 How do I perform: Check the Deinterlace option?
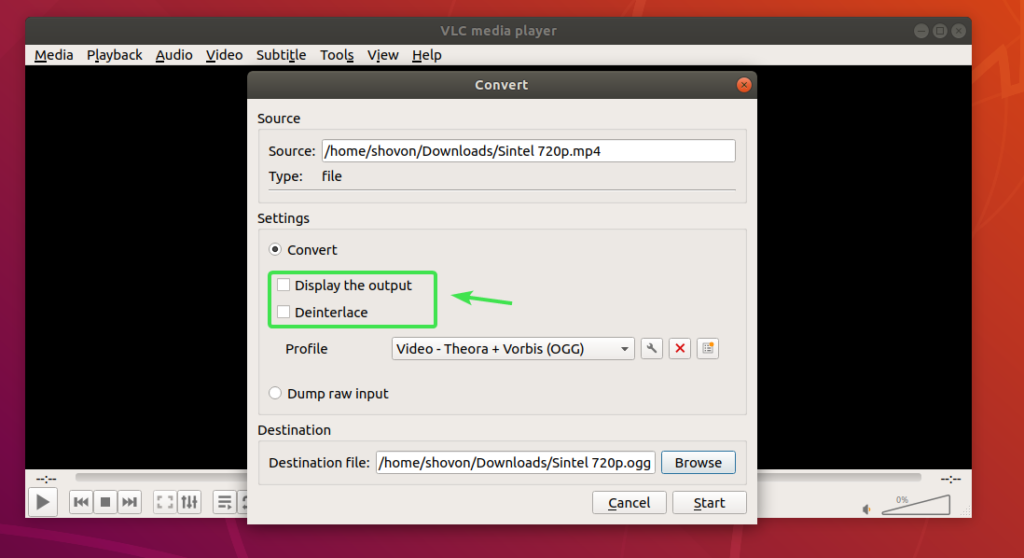284,312
